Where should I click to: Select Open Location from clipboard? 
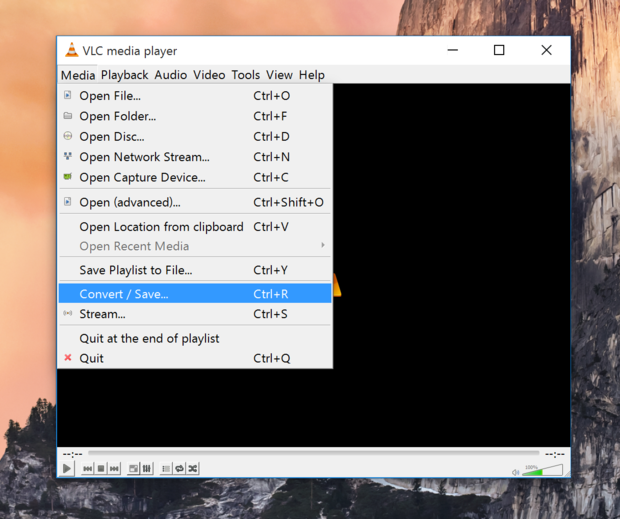click(195, 227)
